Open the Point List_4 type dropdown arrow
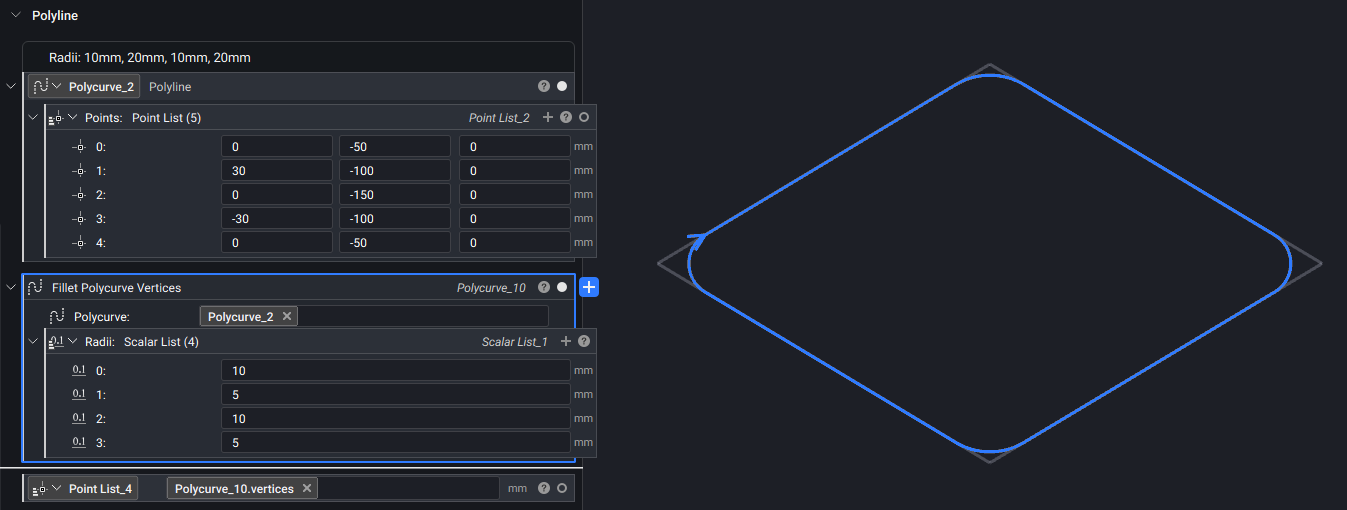This screenshot has height=510, width=1347. 56,489
